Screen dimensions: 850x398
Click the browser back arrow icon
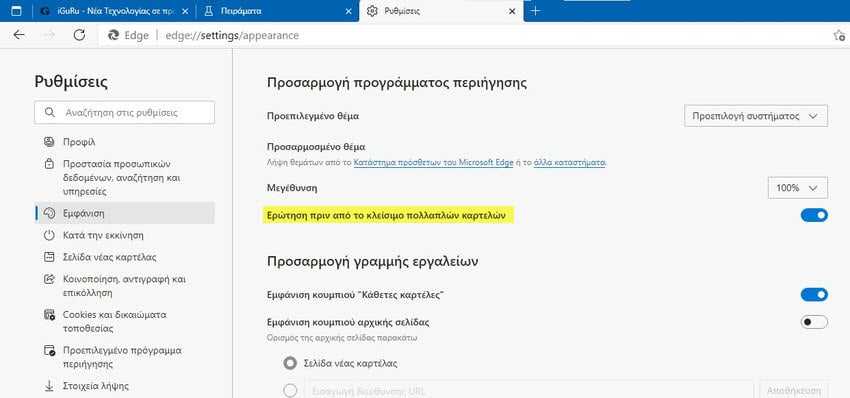coord(19,35)
